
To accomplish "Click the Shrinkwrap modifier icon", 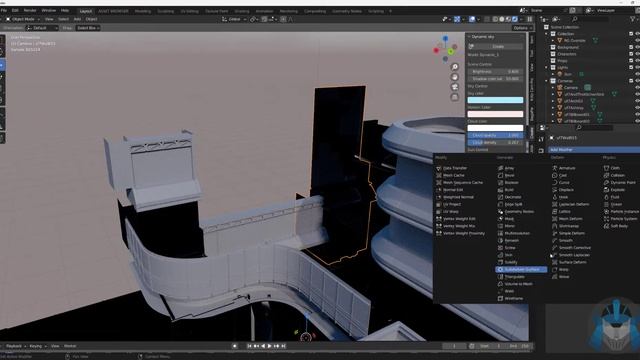I will click(x=555, y=226).
